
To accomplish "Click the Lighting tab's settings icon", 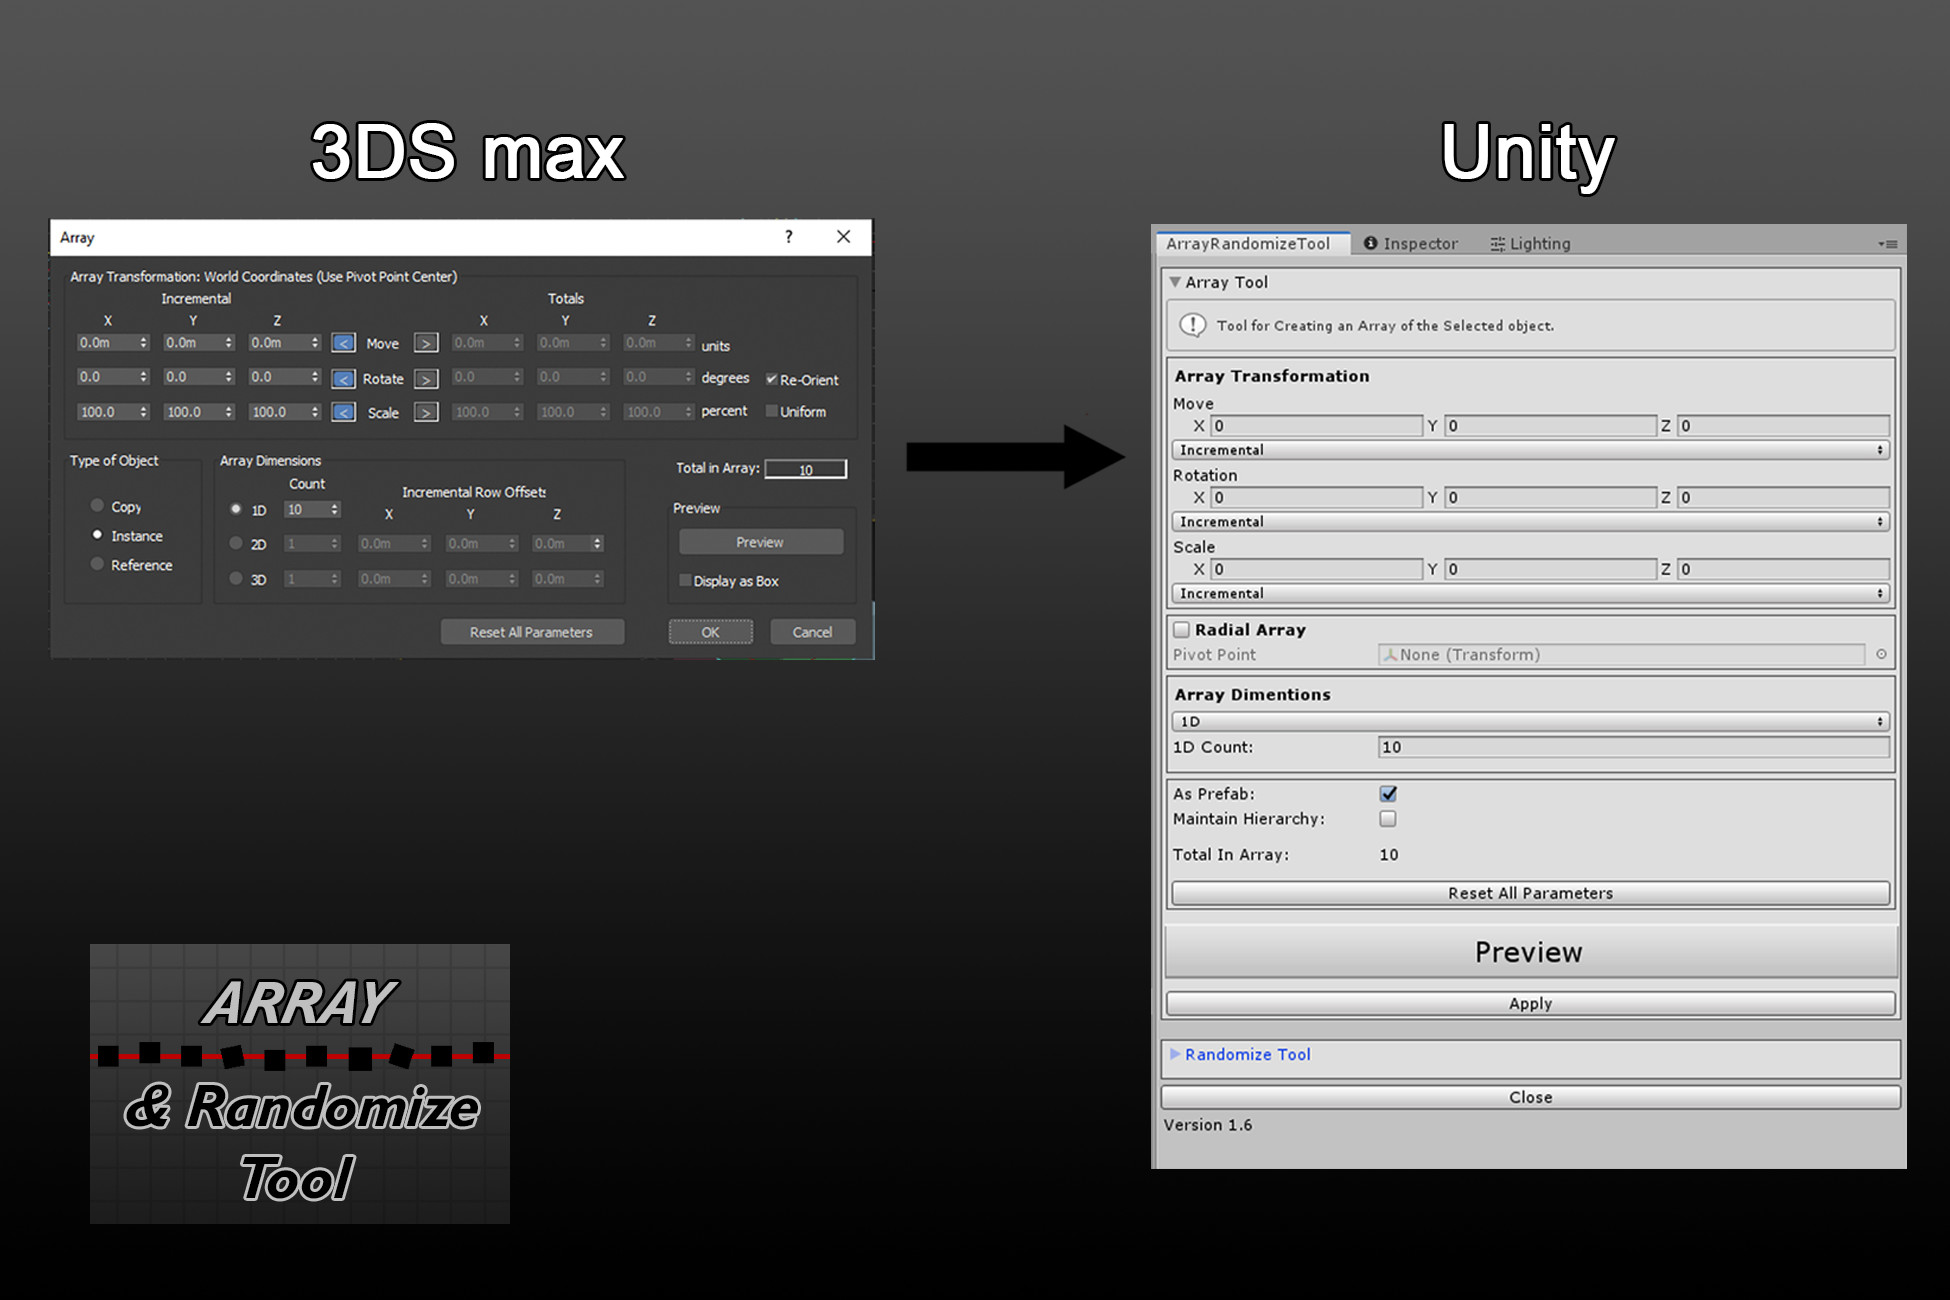I will click(1497, 244).
